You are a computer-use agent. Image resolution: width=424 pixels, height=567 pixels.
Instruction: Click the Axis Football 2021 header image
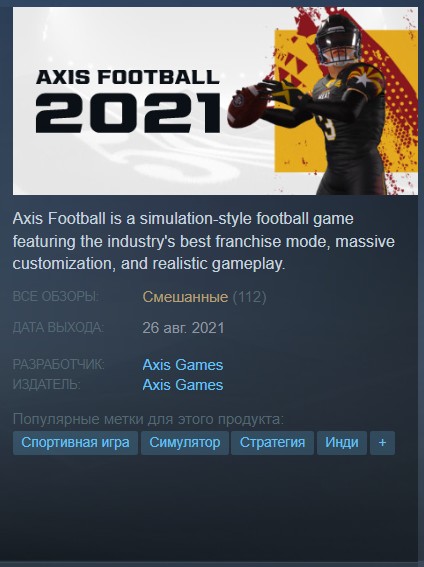coord(215,101)
